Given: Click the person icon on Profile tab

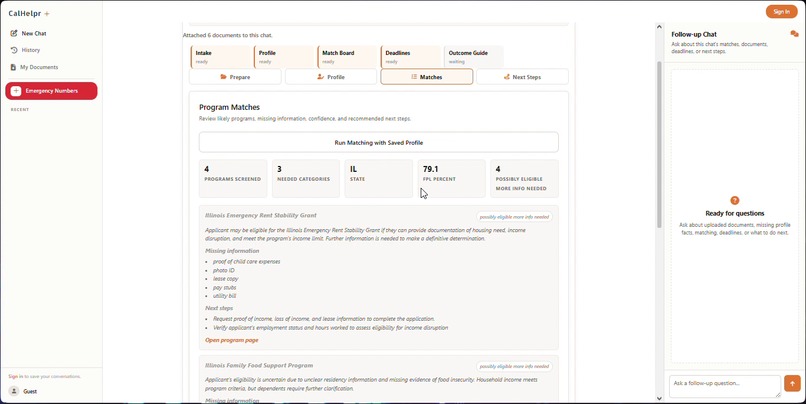Looking at the screenshot, I should 321,77.
